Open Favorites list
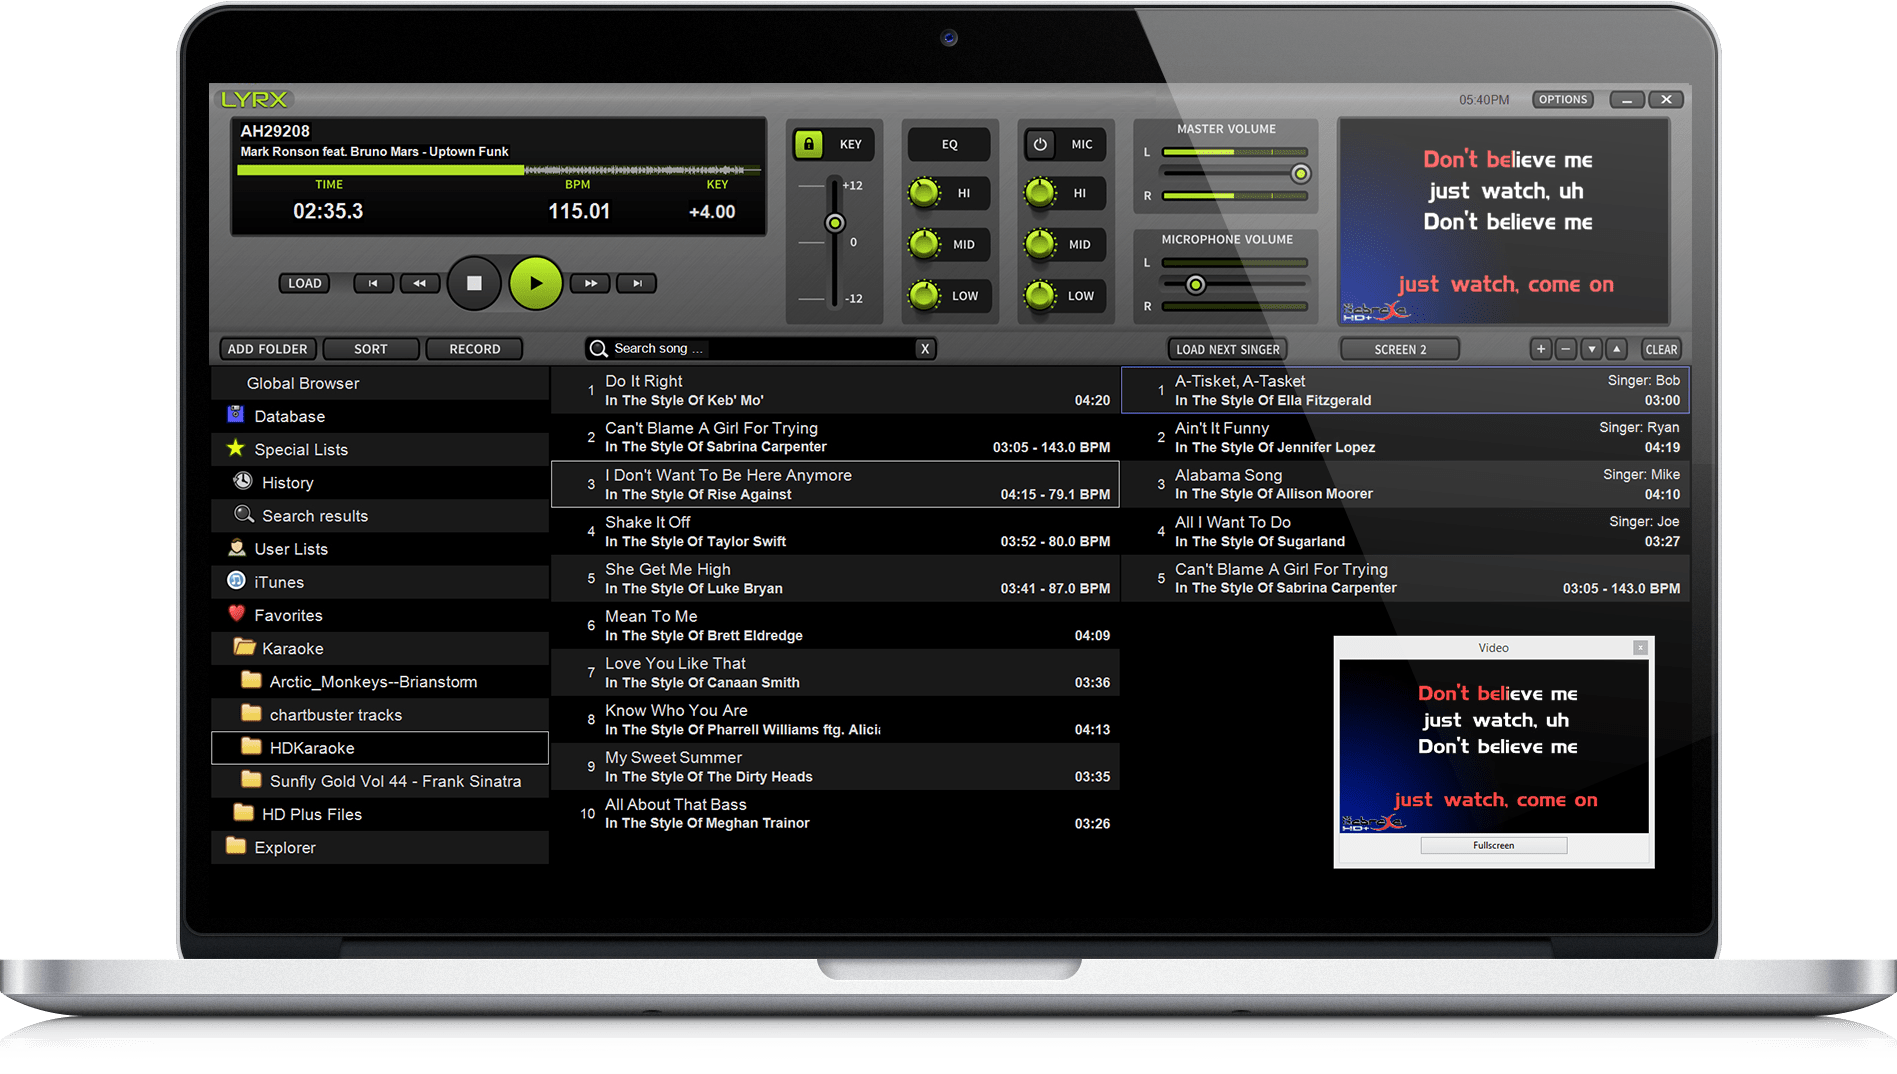Viewport: 1897px width, 1074px height. [x=380, y=615]
